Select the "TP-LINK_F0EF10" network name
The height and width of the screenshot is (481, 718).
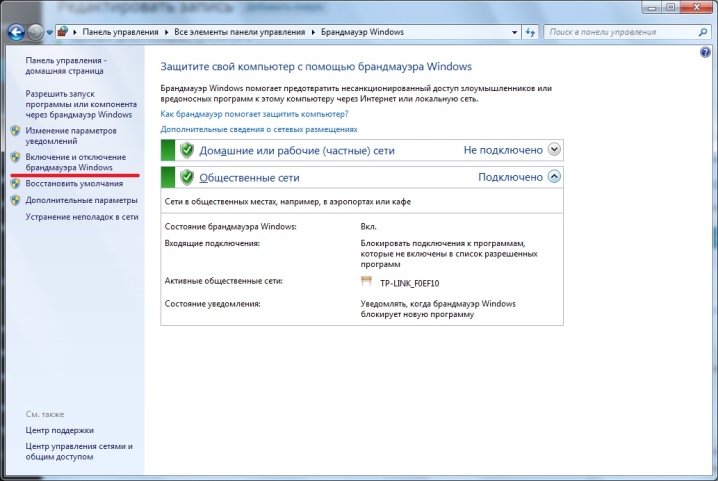click(x=409, y=283)
